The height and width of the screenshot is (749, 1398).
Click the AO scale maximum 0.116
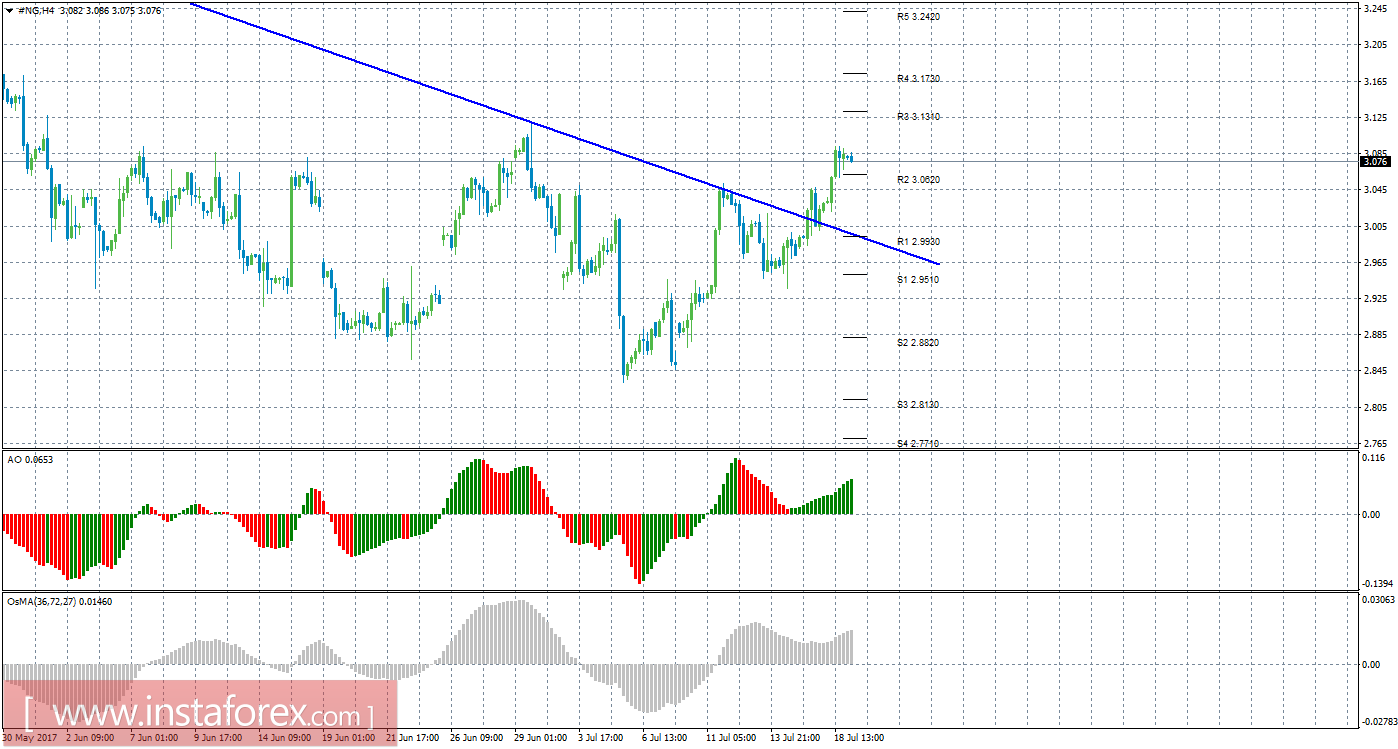click(1375, 457)
